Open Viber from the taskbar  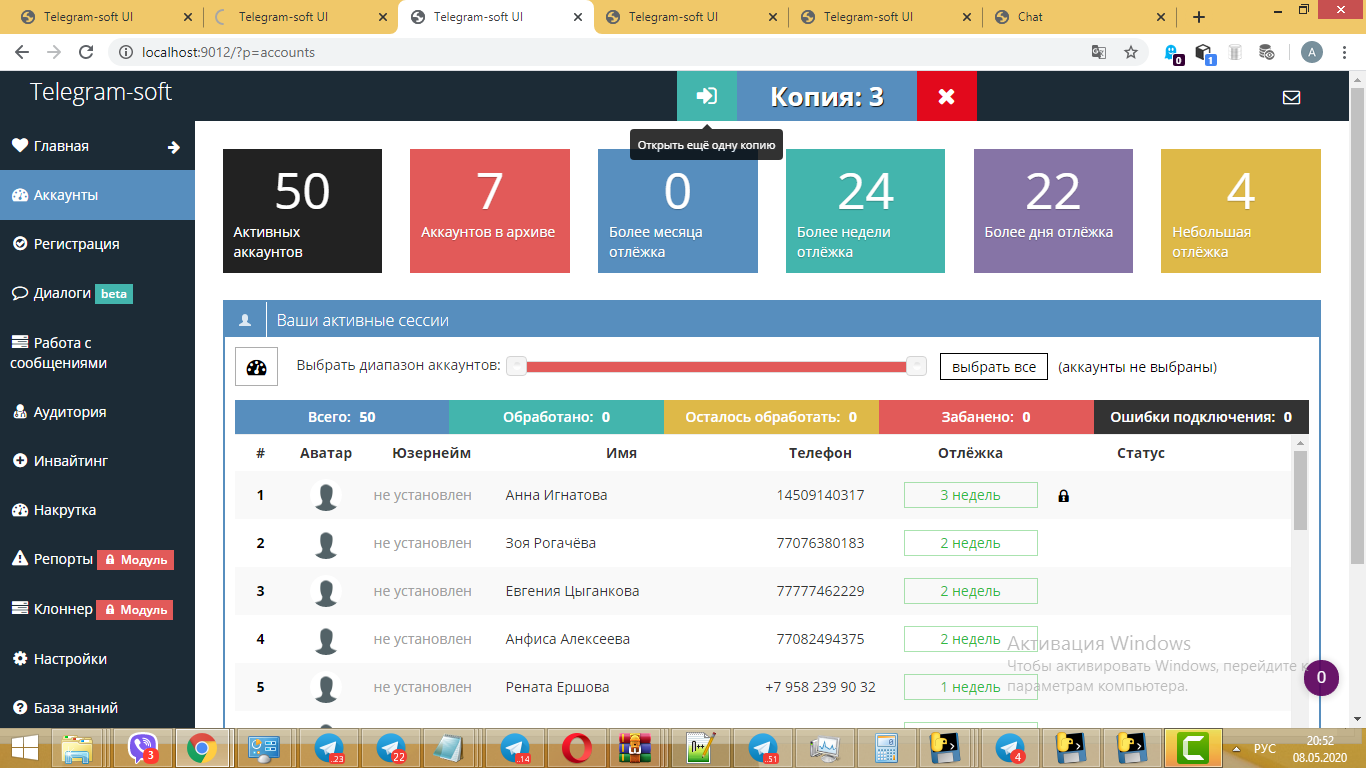pyautogui.click(x=143, y=748)
